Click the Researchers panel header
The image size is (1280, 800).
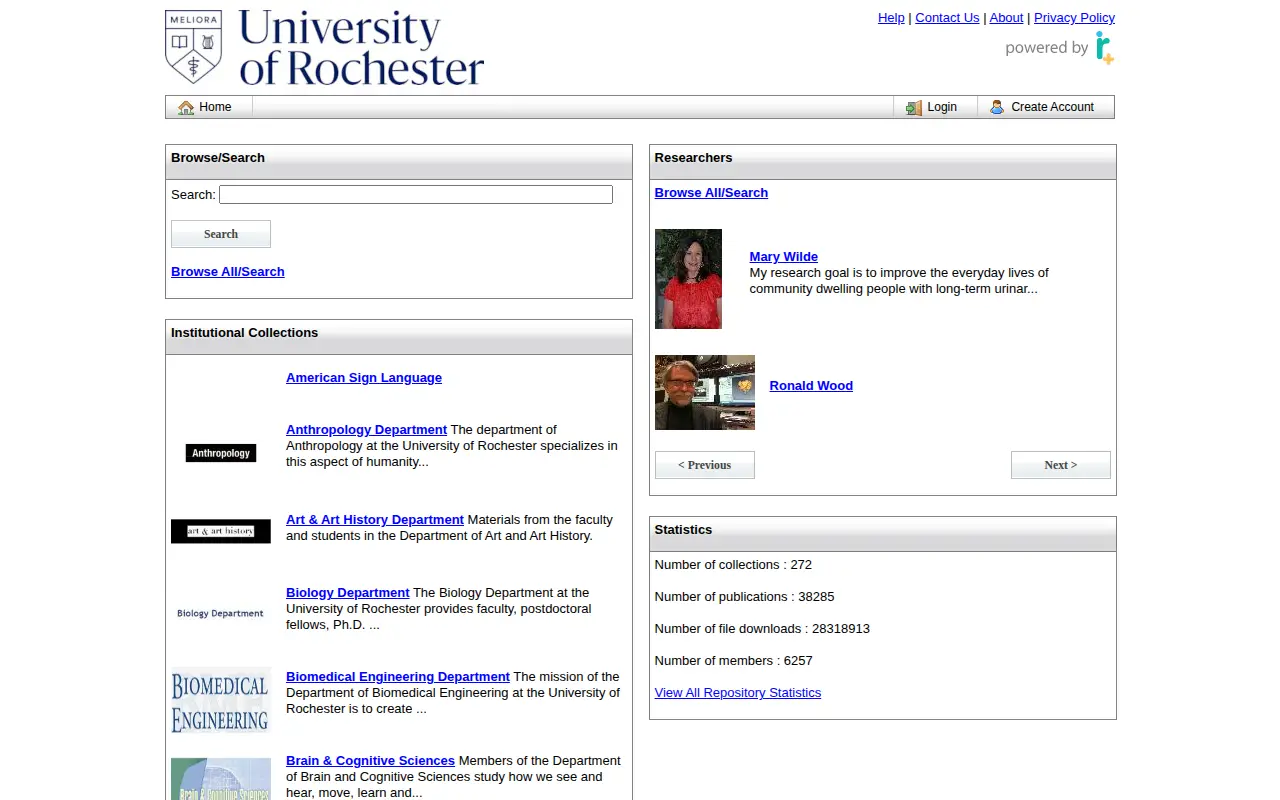tap(883, 162)
